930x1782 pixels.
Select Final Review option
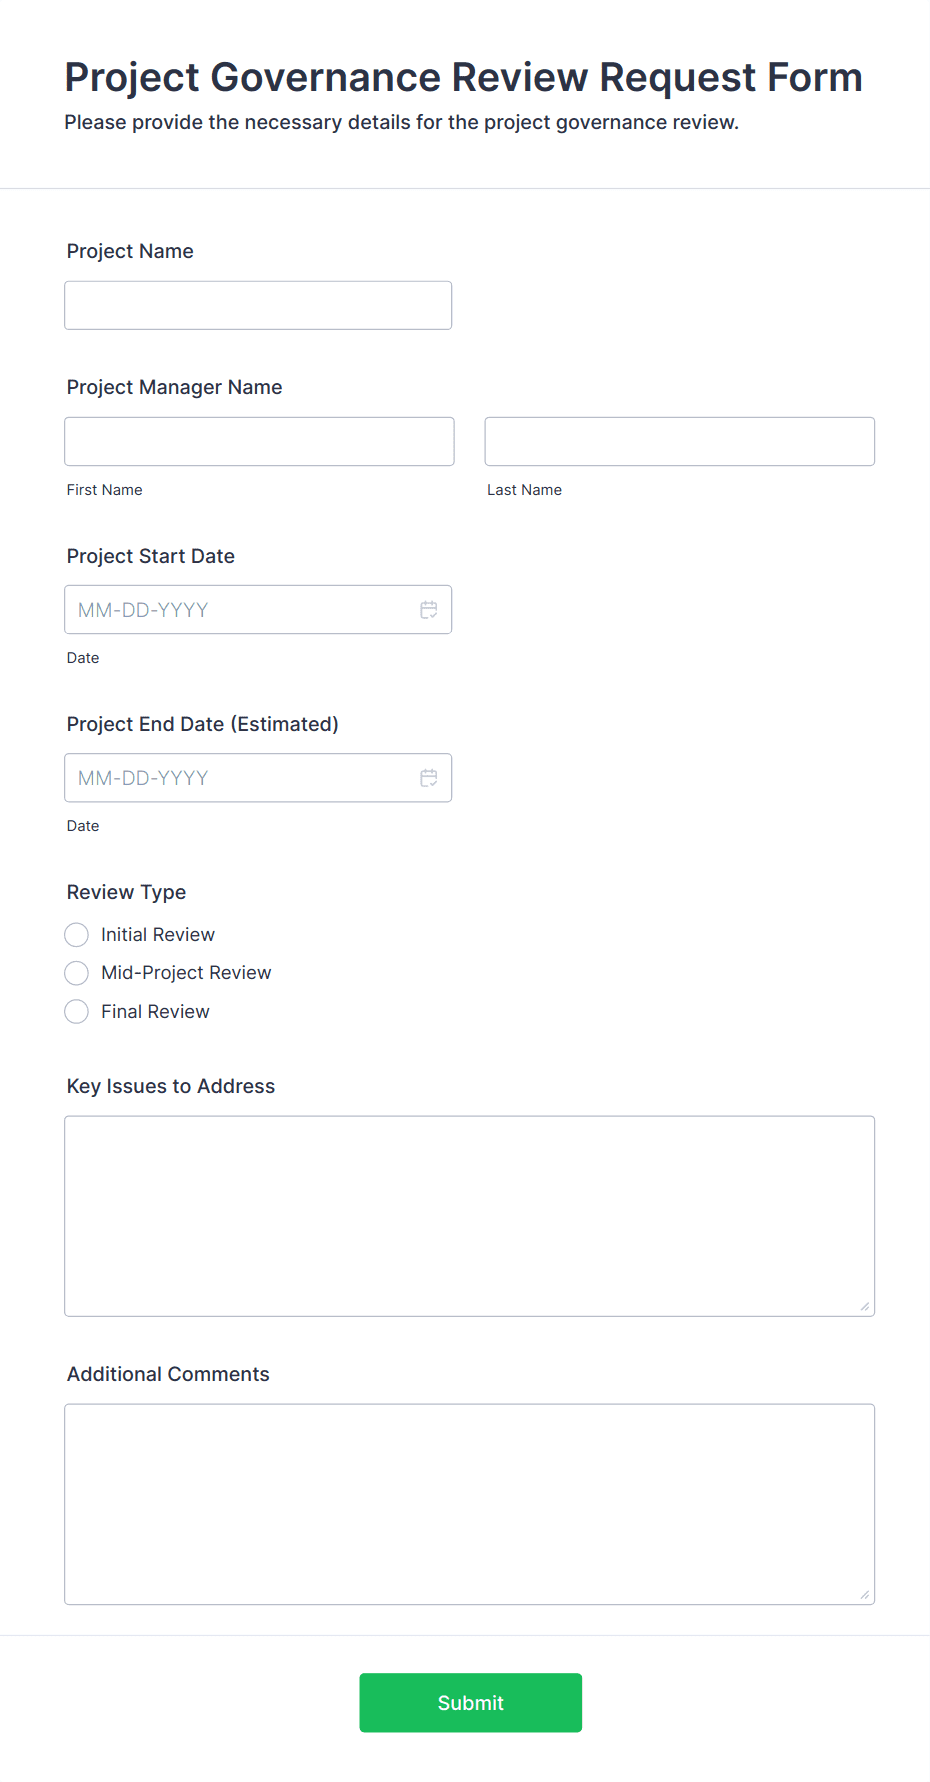pos(76,1011)
